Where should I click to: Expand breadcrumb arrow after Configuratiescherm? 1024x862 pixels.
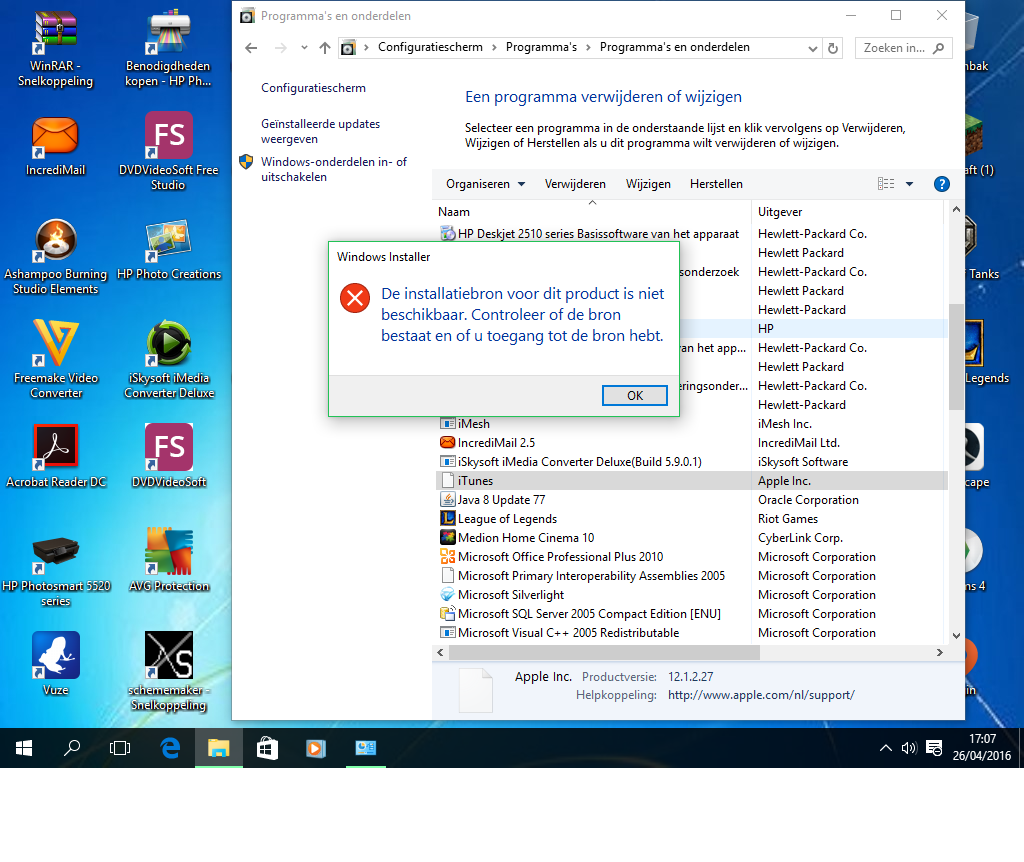tap(494, 47)
